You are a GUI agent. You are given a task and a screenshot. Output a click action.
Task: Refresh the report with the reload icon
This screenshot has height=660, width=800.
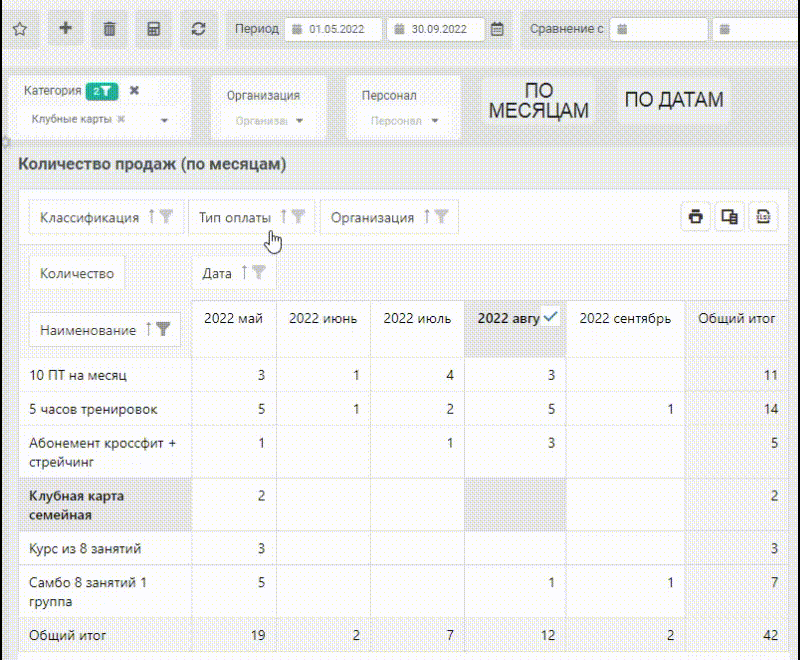pyautogui.click(x=198, y=29)
